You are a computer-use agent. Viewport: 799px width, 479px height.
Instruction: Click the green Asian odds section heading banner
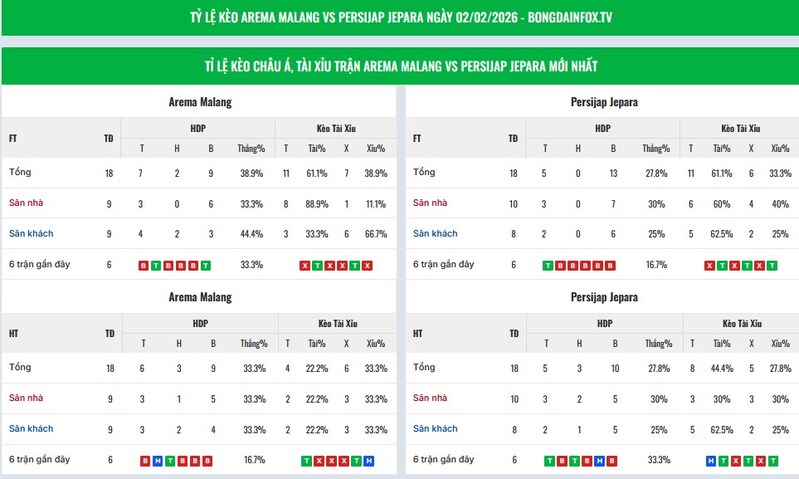coord(400,66)
